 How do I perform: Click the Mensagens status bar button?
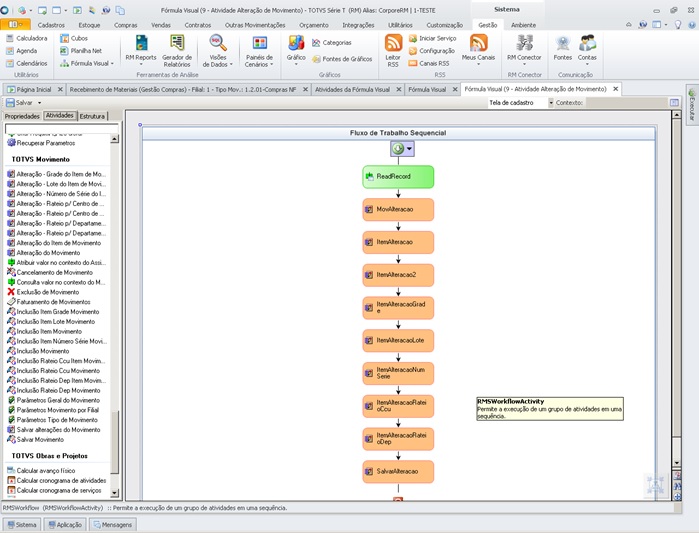111,524
